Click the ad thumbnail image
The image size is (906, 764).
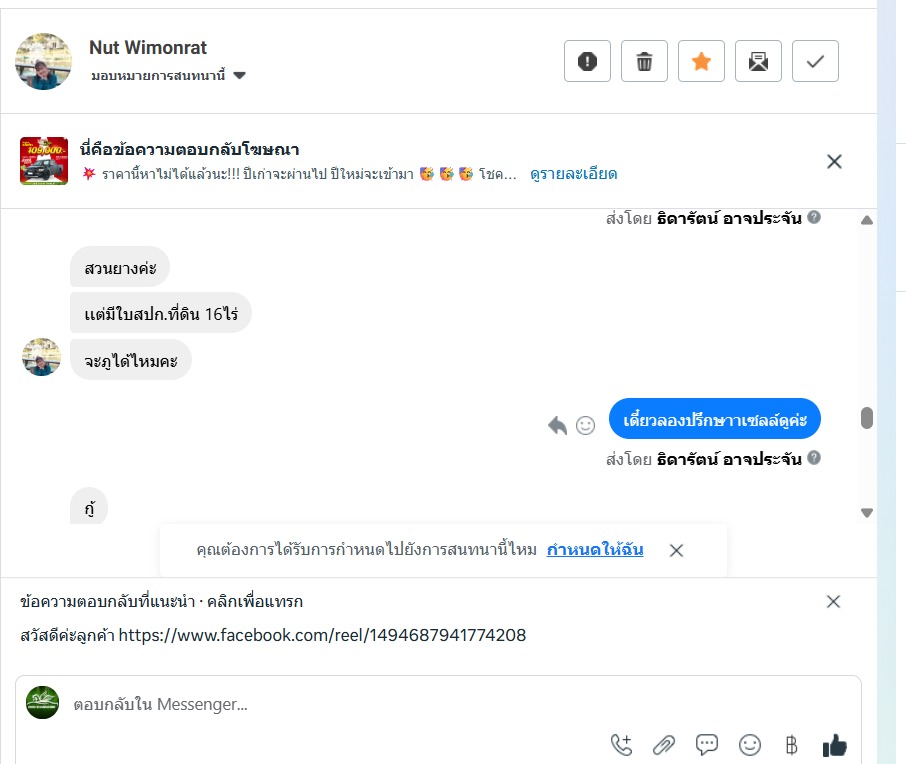click(x=44, y=161)
